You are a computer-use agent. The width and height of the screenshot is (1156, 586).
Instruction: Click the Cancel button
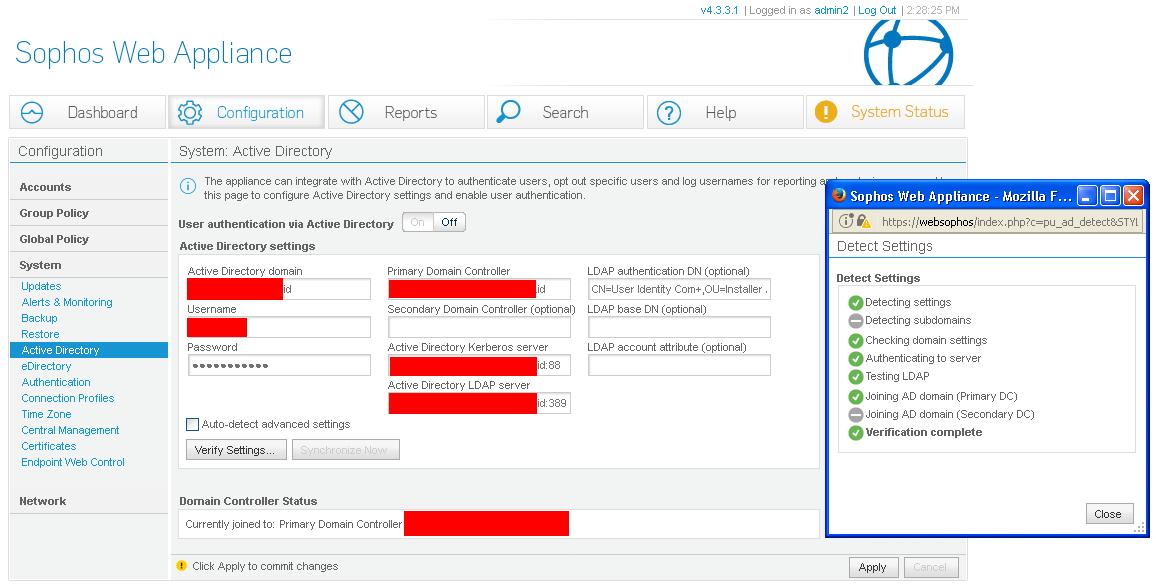tap(930, 567)
